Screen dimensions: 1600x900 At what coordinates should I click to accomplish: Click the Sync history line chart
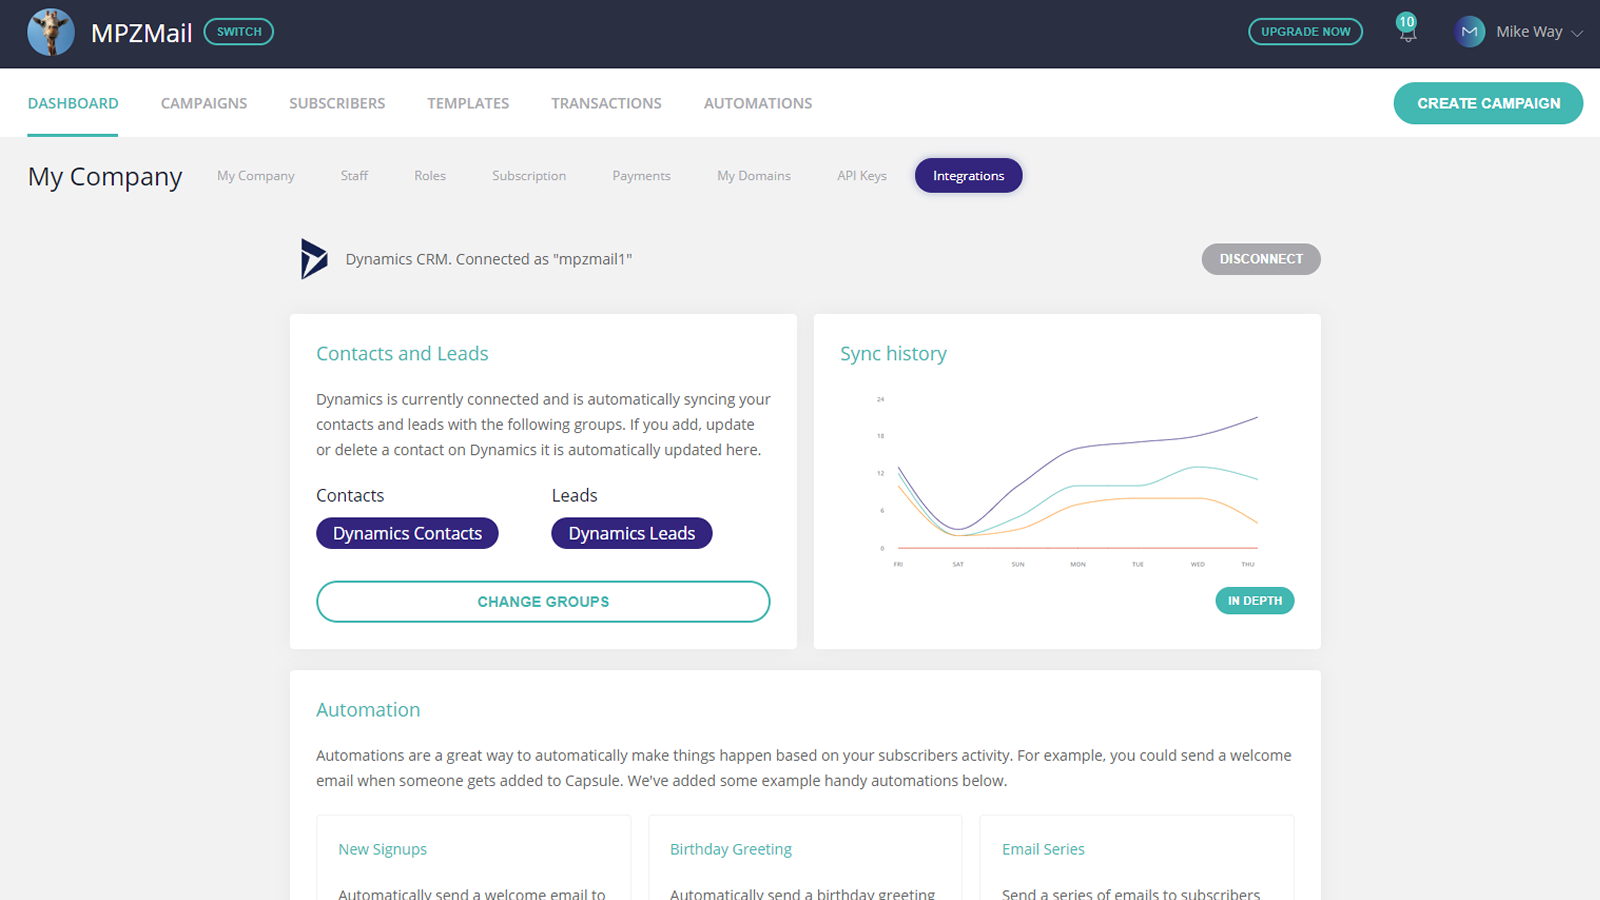coord(1067,482)
